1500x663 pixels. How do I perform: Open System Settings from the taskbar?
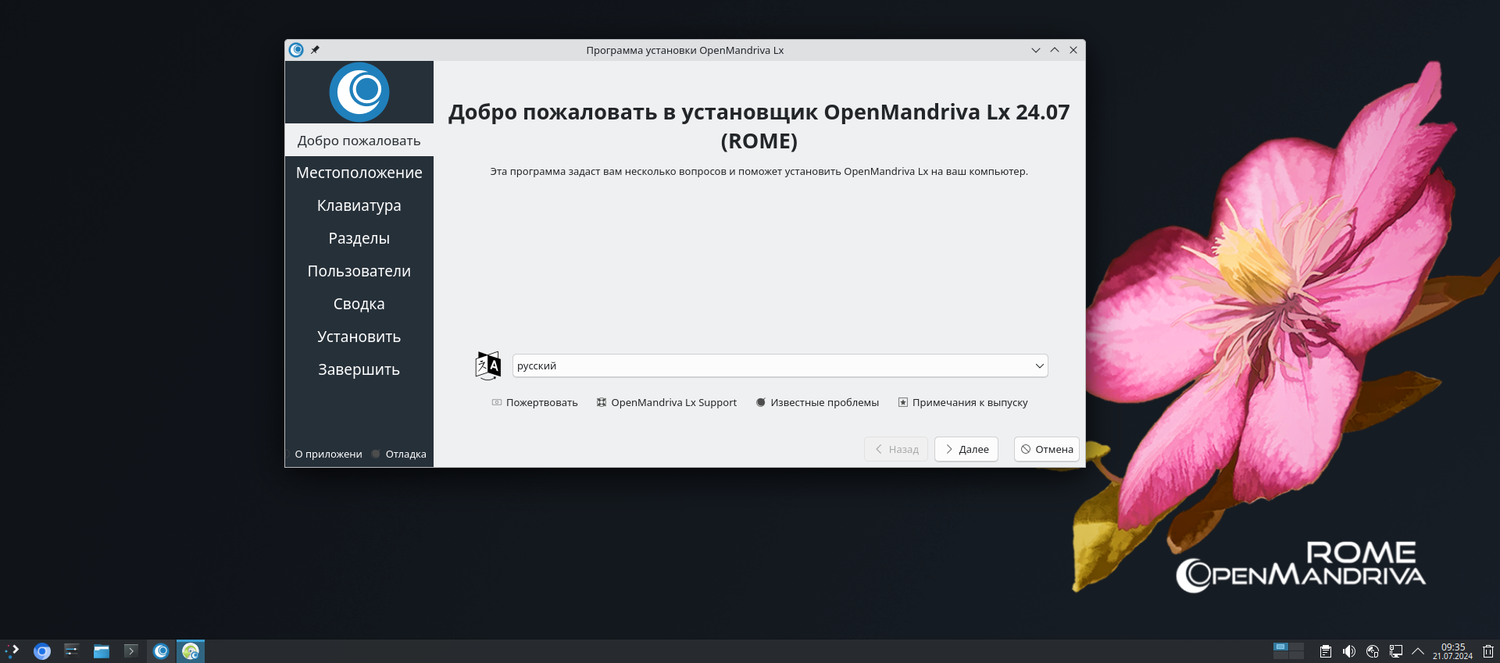pyautogui.click(x=72, y=651)
